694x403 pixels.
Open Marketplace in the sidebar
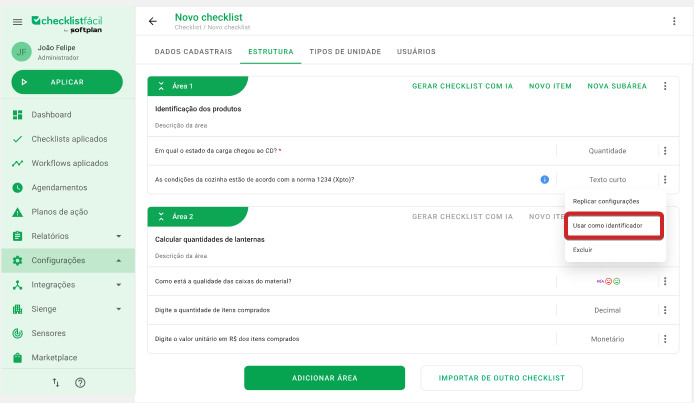coord(56,357)
